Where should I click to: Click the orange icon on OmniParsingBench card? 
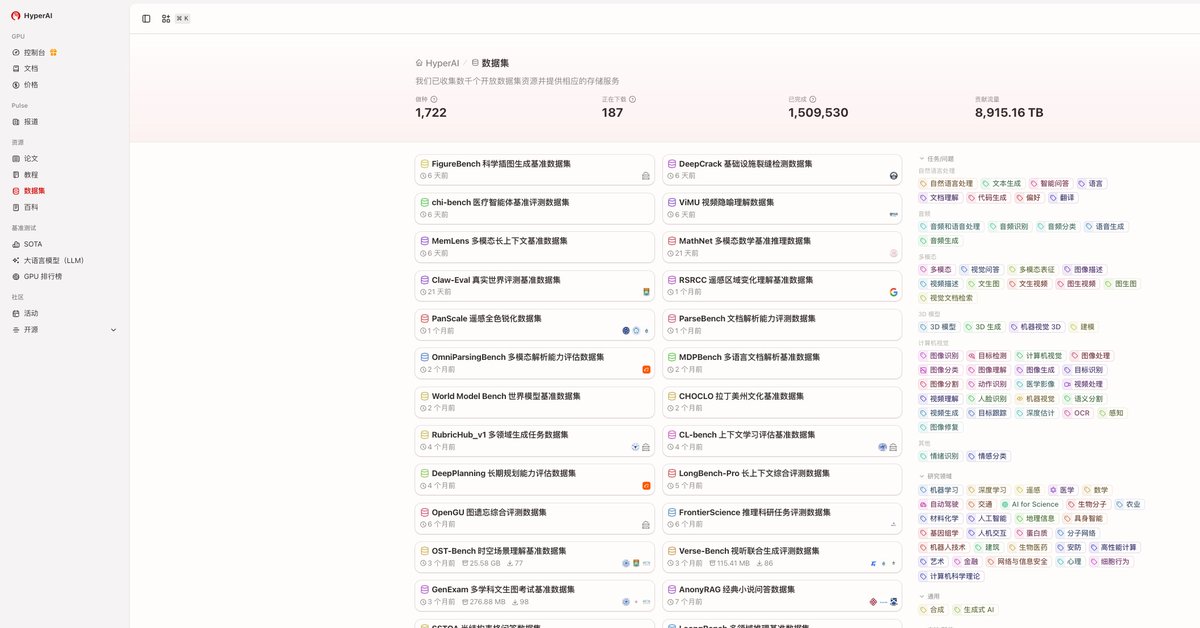coord(646,370)
